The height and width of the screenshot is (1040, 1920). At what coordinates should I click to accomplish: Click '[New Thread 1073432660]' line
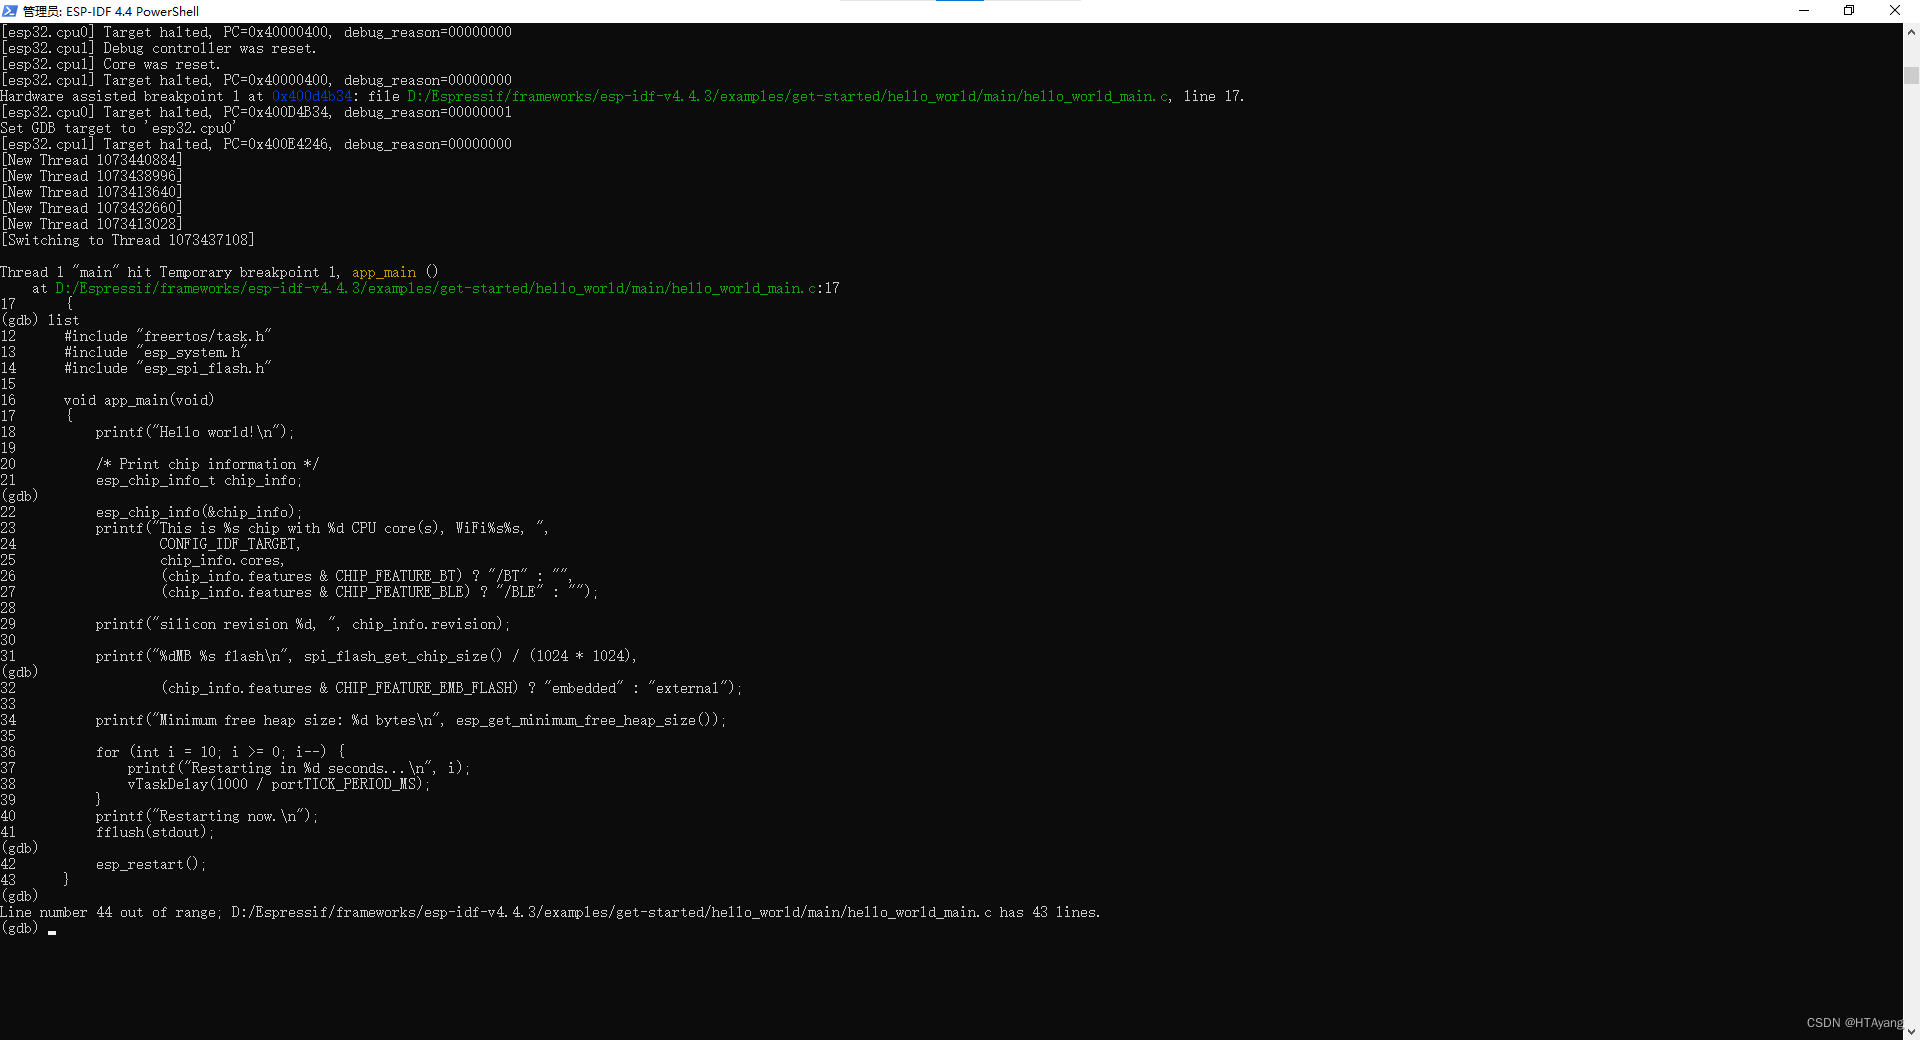[x=92, y=208]
